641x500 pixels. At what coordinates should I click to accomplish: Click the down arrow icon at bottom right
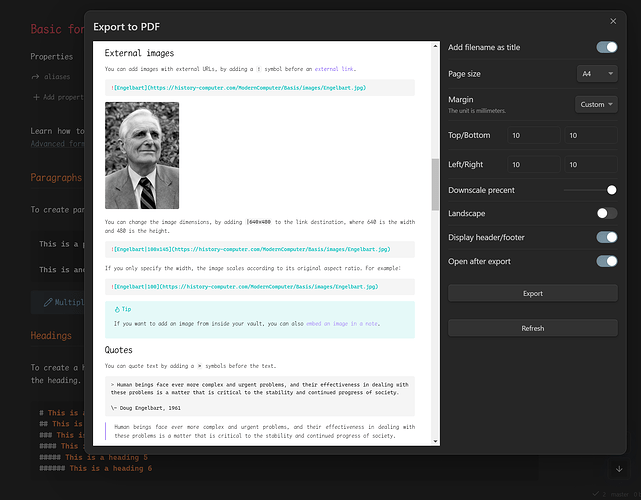pos(619,468)
